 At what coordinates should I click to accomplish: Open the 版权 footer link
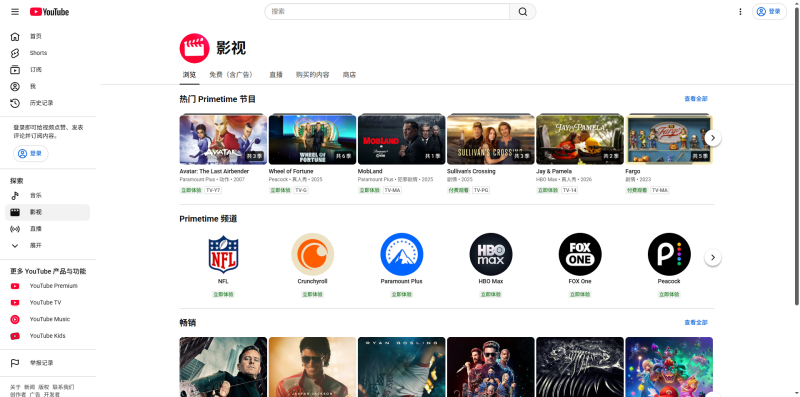click(43, 387)
